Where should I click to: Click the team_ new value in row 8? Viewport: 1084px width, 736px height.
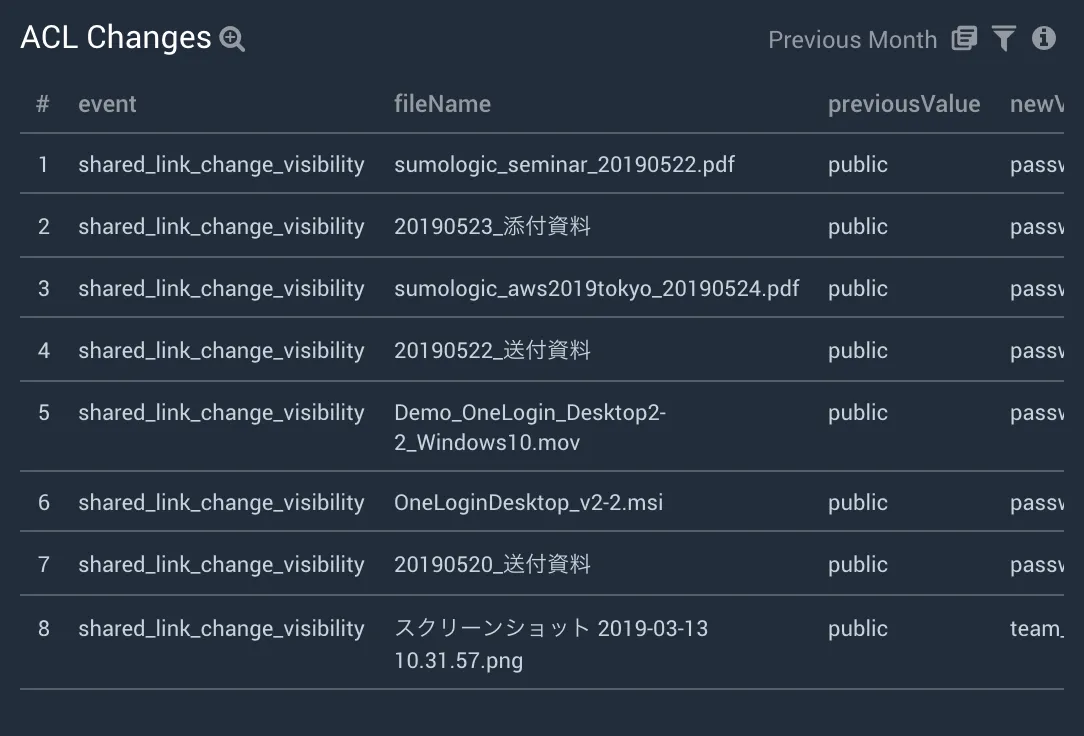1036,628
